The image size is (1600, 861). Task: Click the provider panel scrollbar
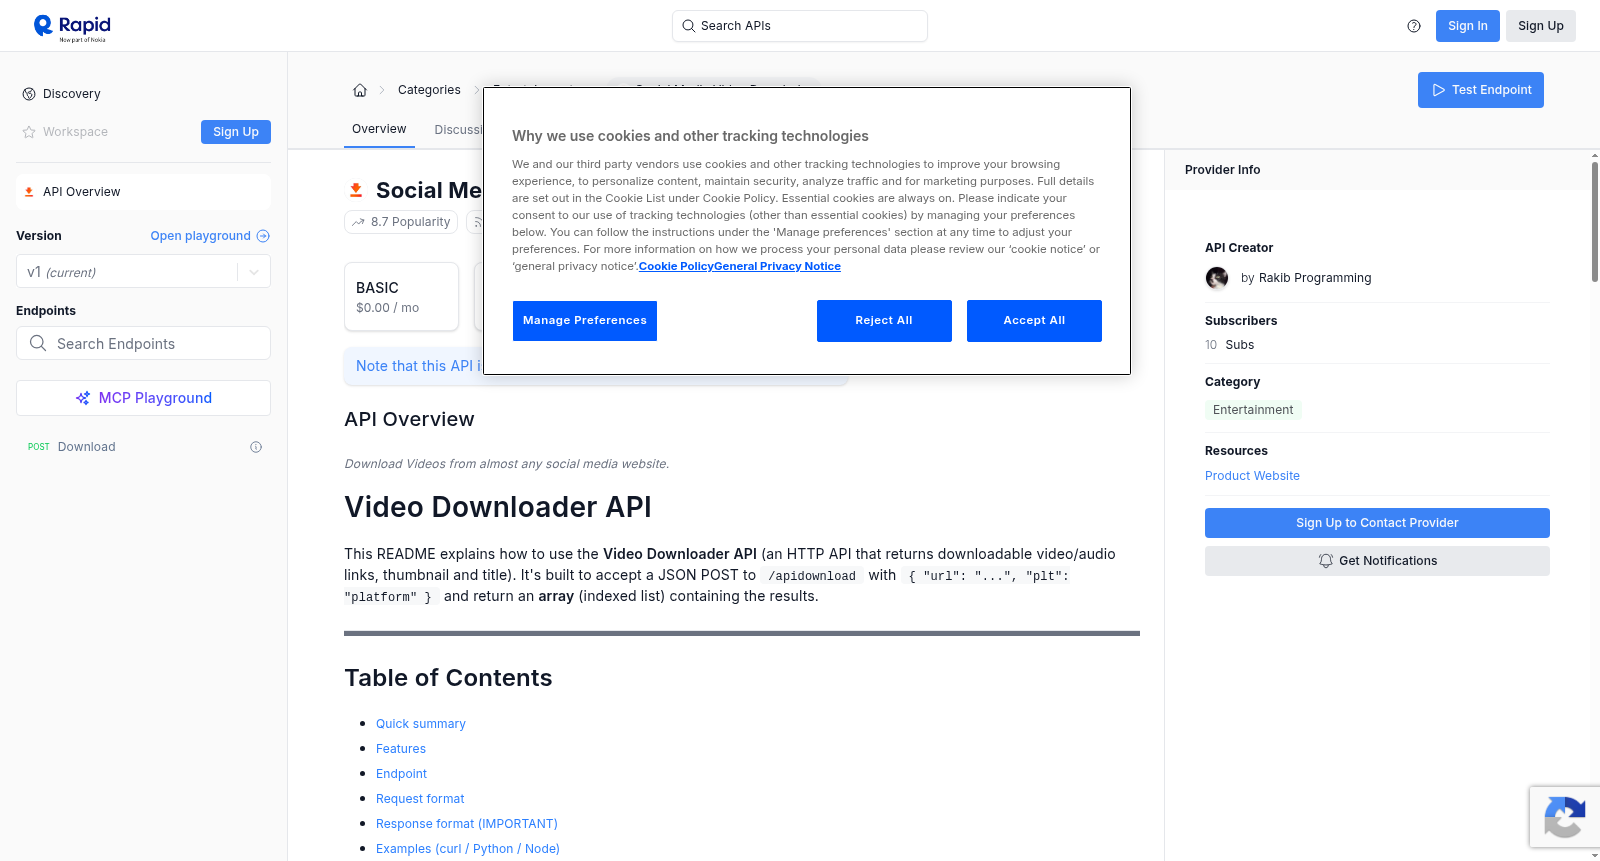coord(1595,222)
